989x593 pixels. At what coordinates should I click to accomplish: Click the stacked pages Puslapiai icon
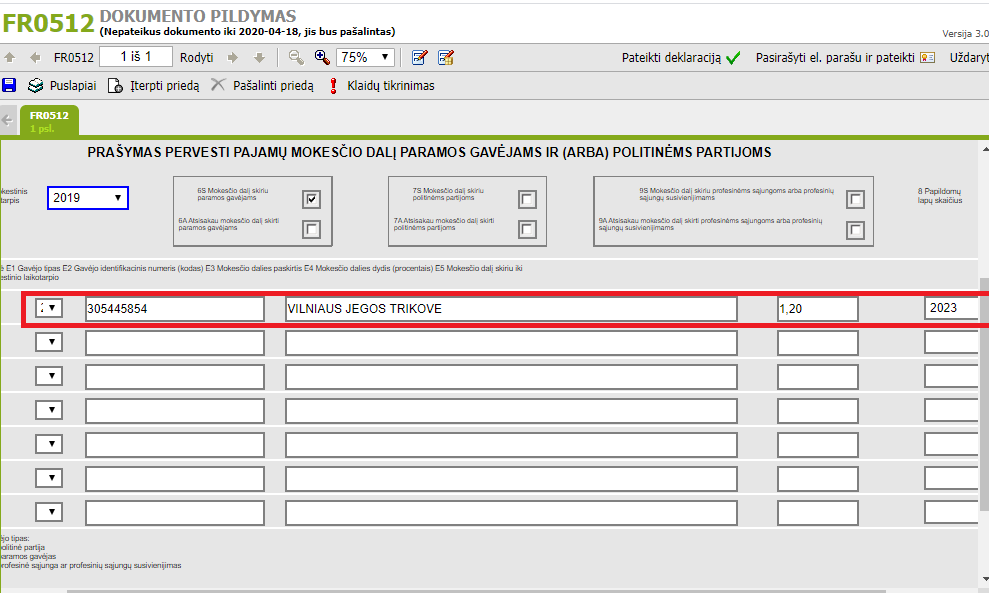pyautogui.click(x=36, y=85)
